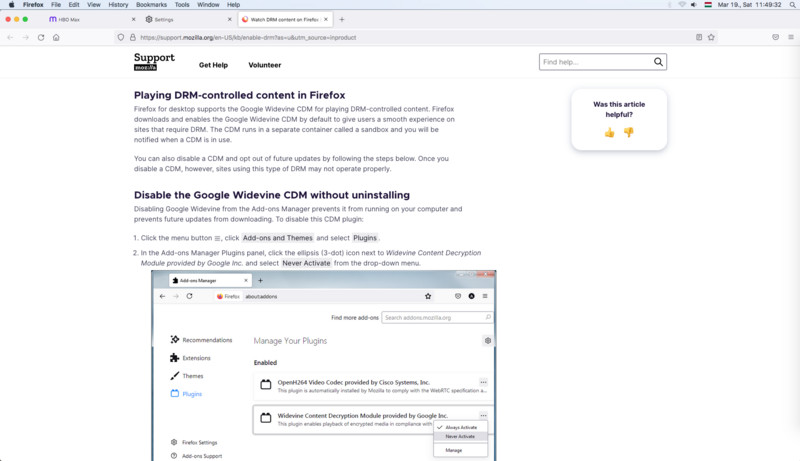Open the Window menu
Viewport: 800px width, 461px height.
208,5
